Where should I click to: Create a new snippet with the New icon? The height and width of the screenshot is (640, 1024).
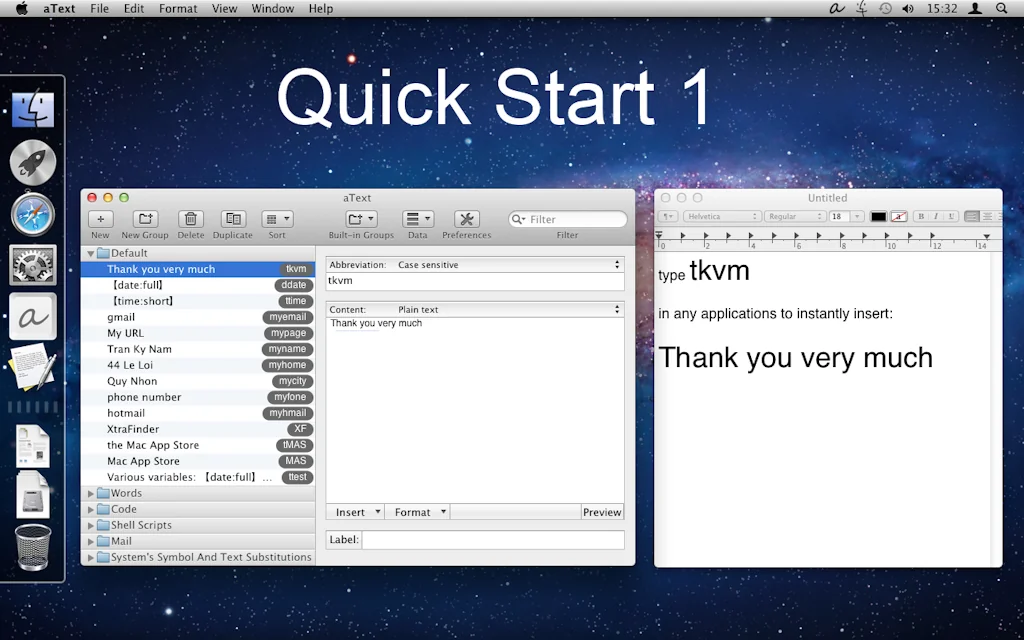100,220
